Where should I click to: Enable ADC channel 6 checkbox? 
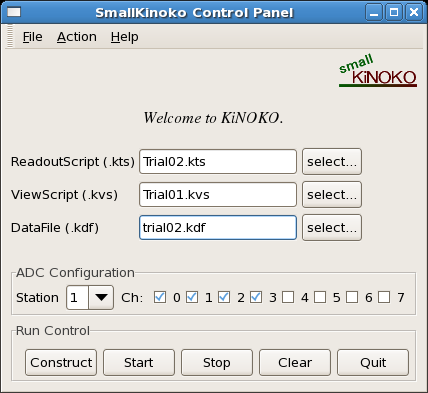point(352,297)
